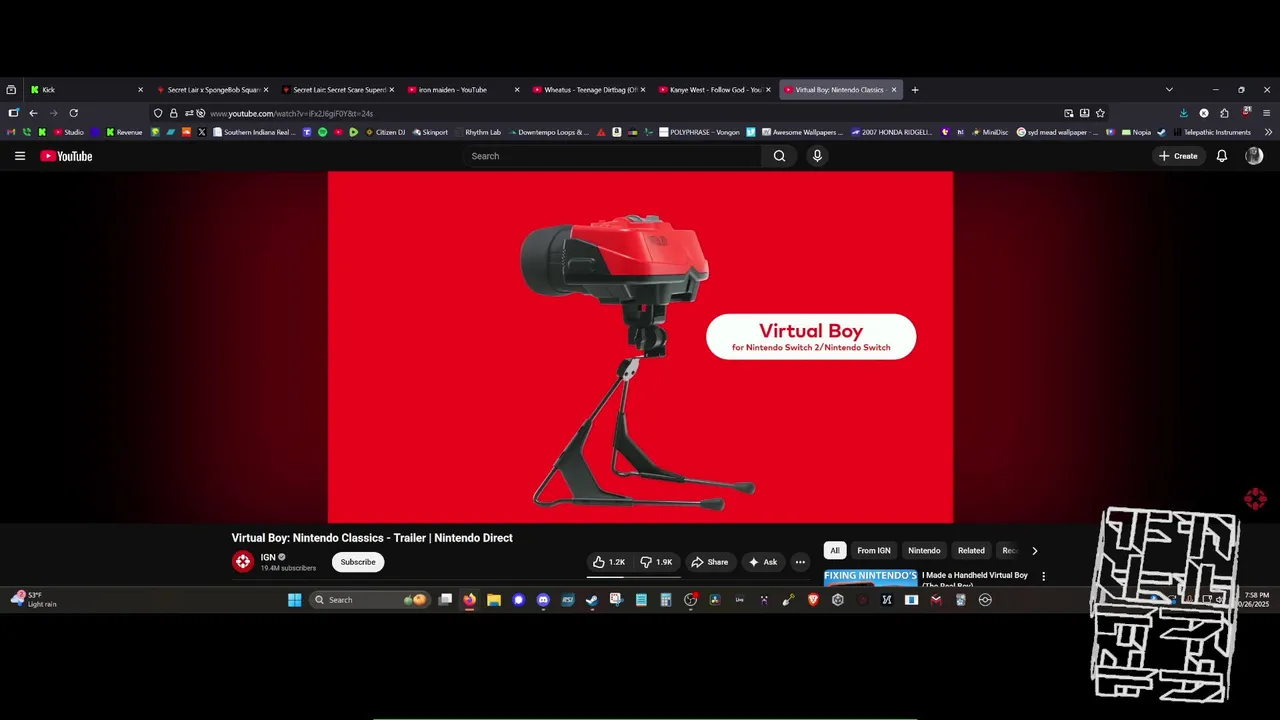Open Gmail bookmark icon

pos(11,132)
